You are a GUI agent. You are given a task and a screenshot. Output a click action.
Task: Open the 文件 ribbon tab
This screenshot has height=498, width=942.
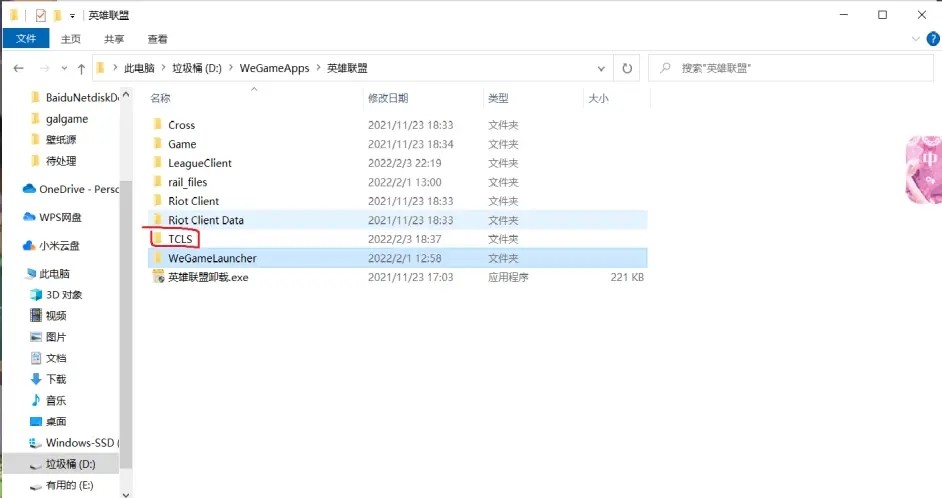(x=26, y=38)
